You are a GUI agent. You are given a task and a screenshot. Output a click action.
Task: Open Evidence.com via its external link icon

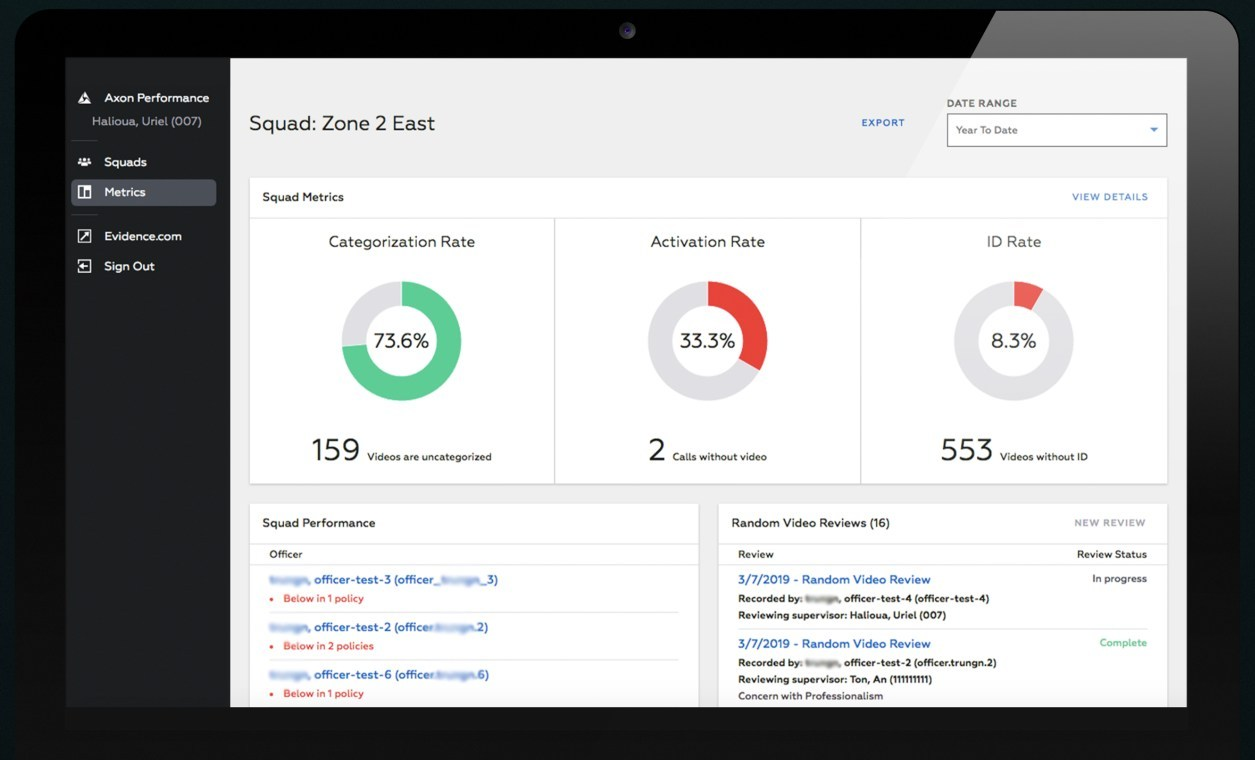[x=86, y=236]
